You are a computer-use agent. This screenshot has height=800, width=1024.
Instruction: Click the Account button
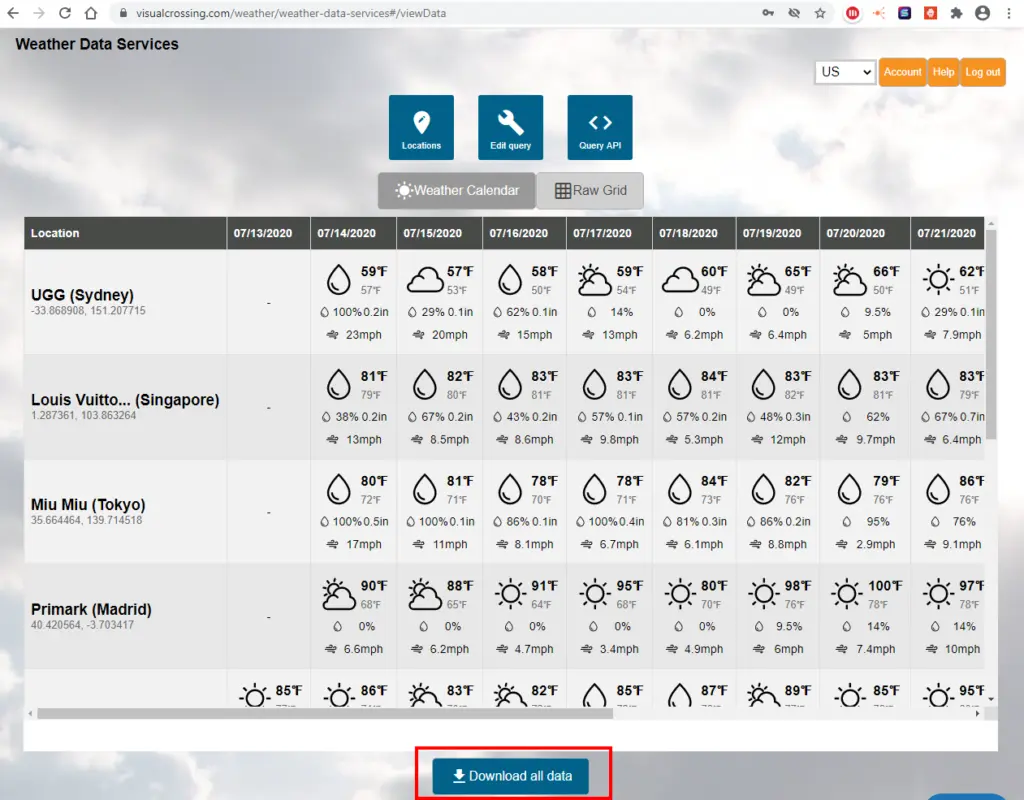coord(902,72)
